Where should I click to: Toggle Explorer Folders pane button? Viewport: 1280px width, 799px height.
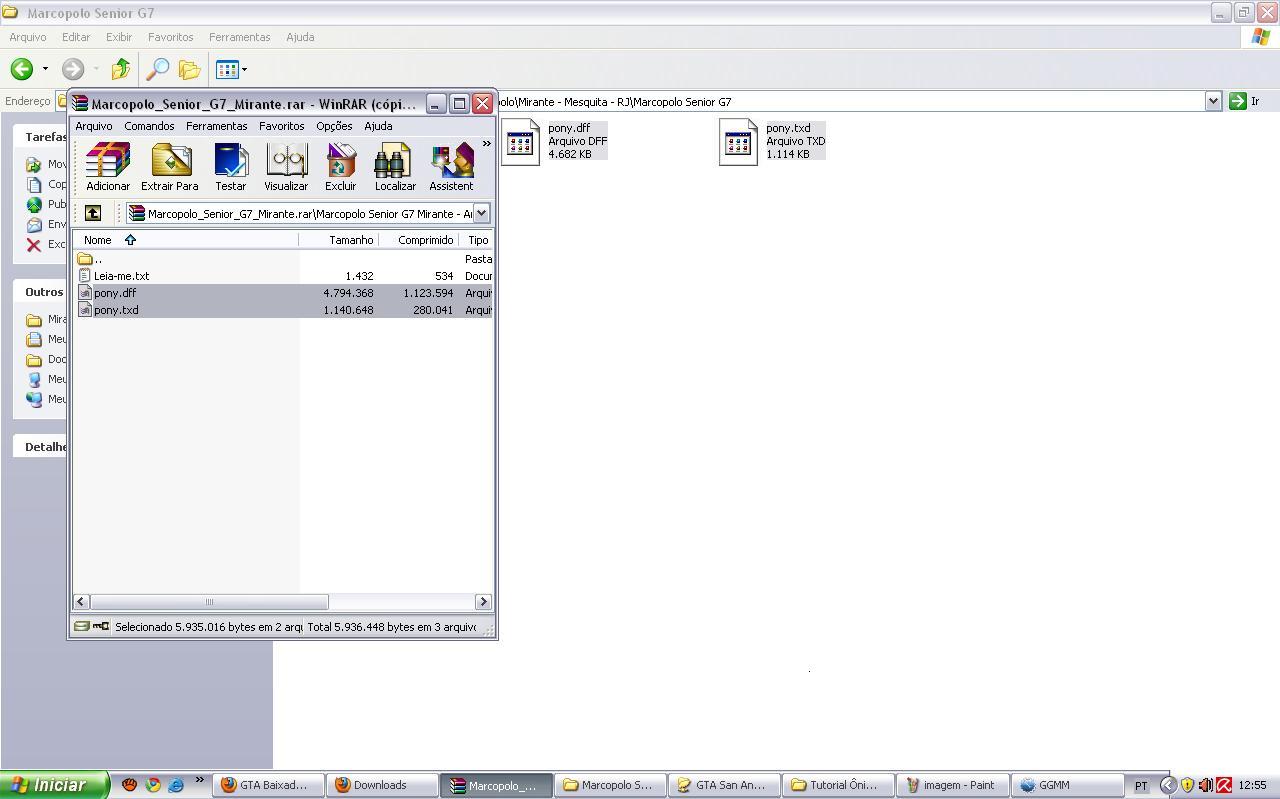pos(189,69)
